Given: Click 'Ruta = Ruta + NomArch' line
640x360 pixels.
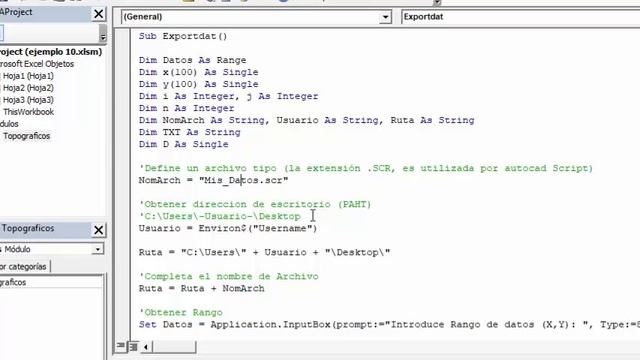Looking at the screenshot, I should [202, 288].
